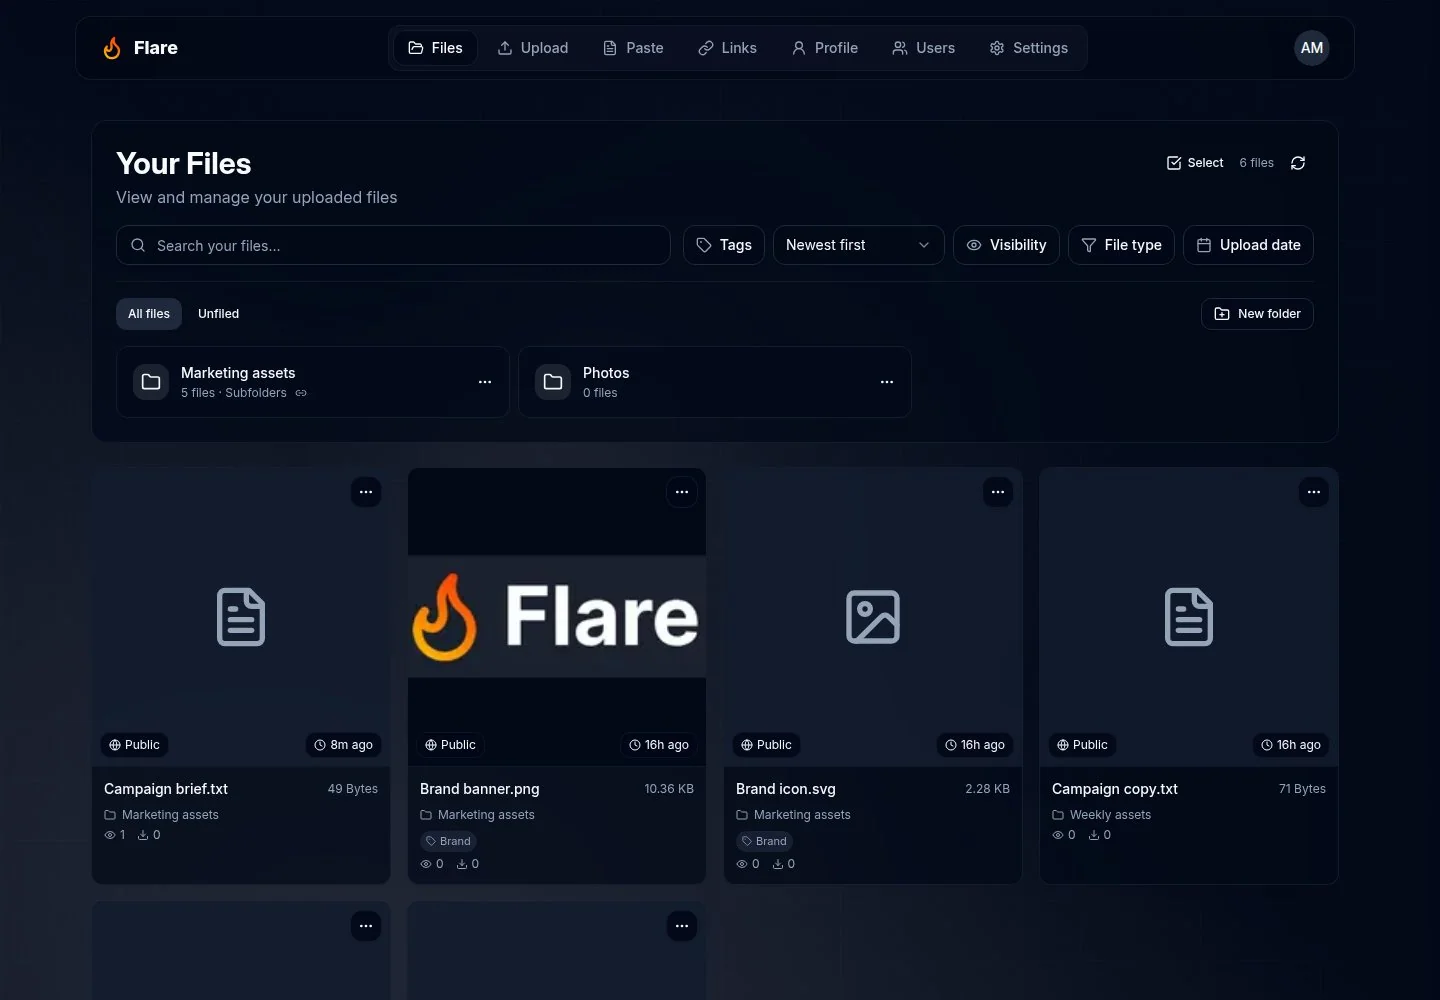
Task: Expand the Newest first sort dropdown
Action: click(x=858, y=245)
